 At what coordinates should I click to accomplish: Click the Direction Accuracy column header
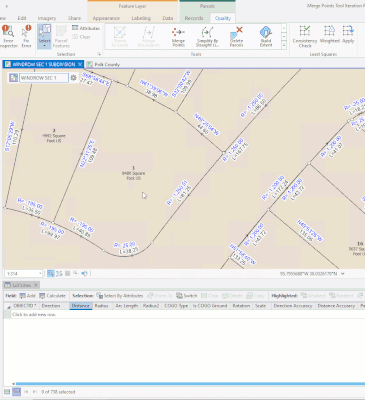point(293,306)
